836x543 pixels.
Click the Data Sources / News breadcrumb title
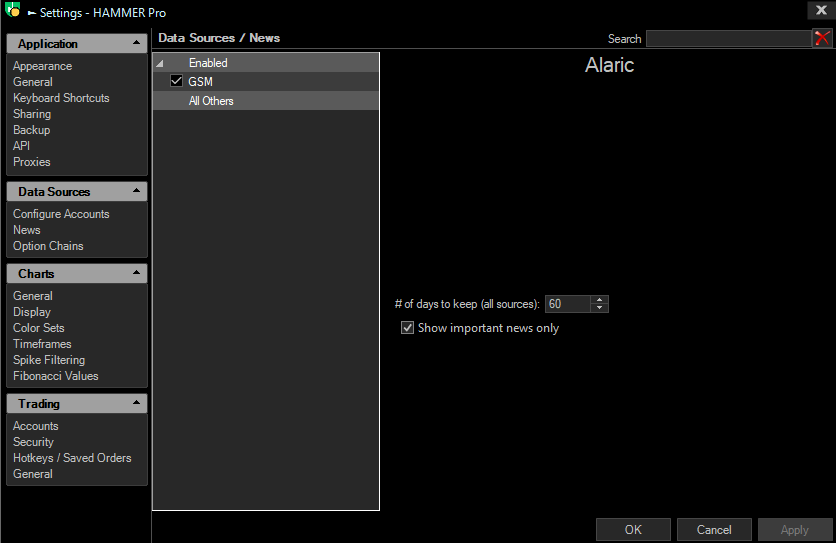(x=219, y=38)
